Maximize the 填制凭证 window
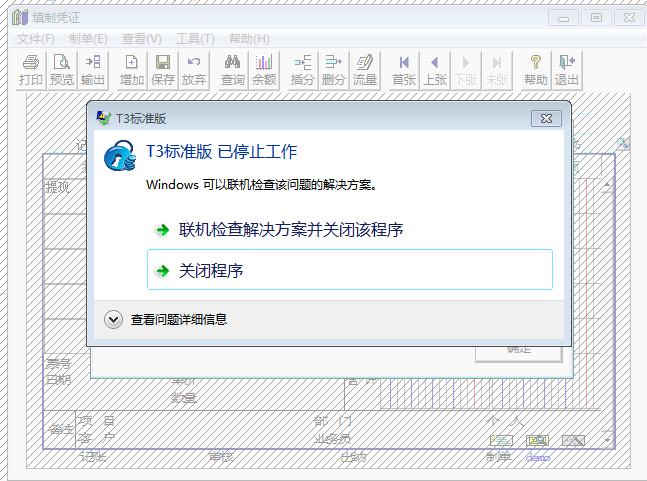The width and height of the screenshot is (647, 481). tap(596, 18)
